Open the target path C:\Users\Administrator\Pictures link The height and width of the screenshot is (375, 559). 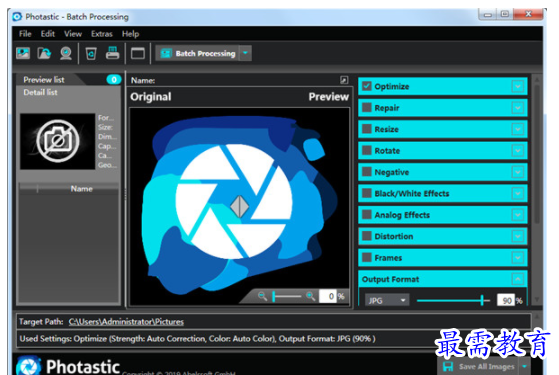(126, 322)
